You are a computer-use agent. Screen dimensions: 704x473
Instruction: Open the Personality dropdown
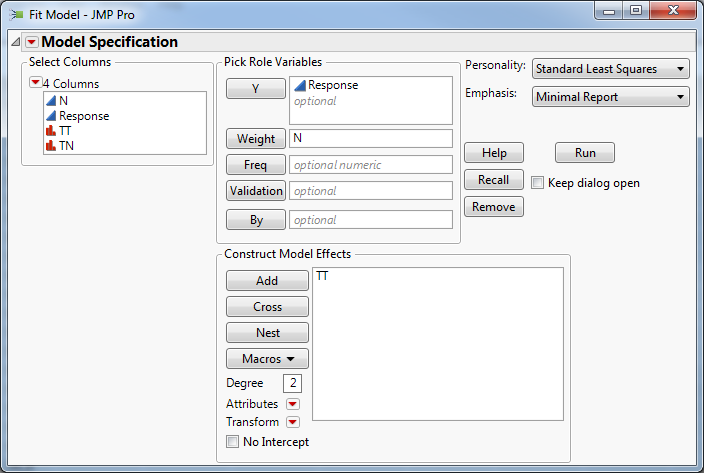pos(611,69)
